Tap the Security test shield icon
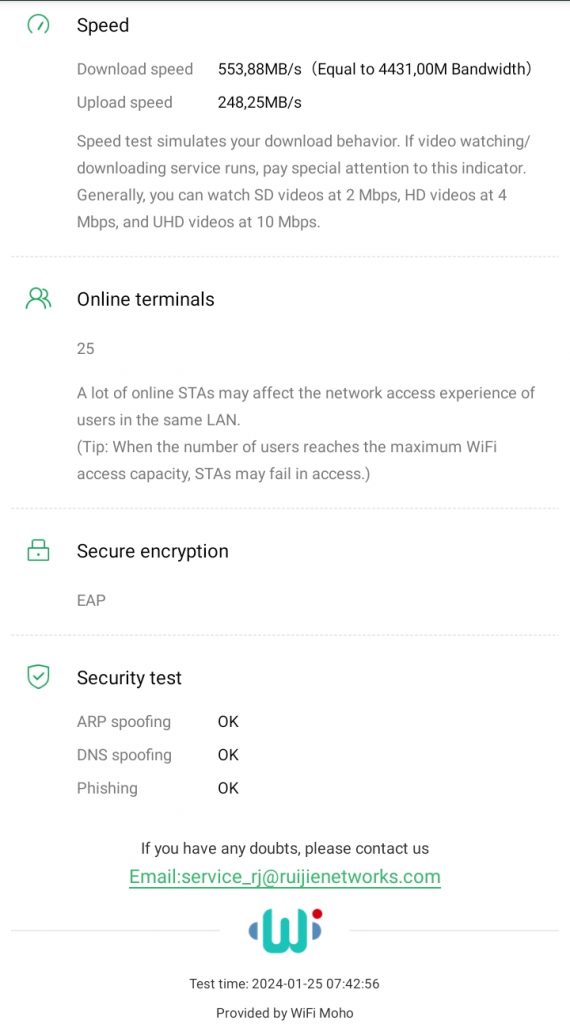Screen dimensions: 570x1024 pos(38,677)
